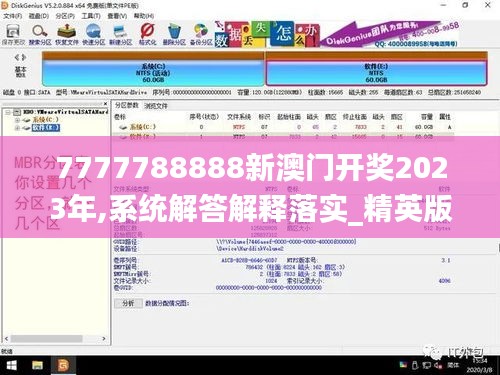Select the HD0:VMwareVirtualSATAHard tree item
500x375 pixels.
pyautogui.click(x=65, y=112)
